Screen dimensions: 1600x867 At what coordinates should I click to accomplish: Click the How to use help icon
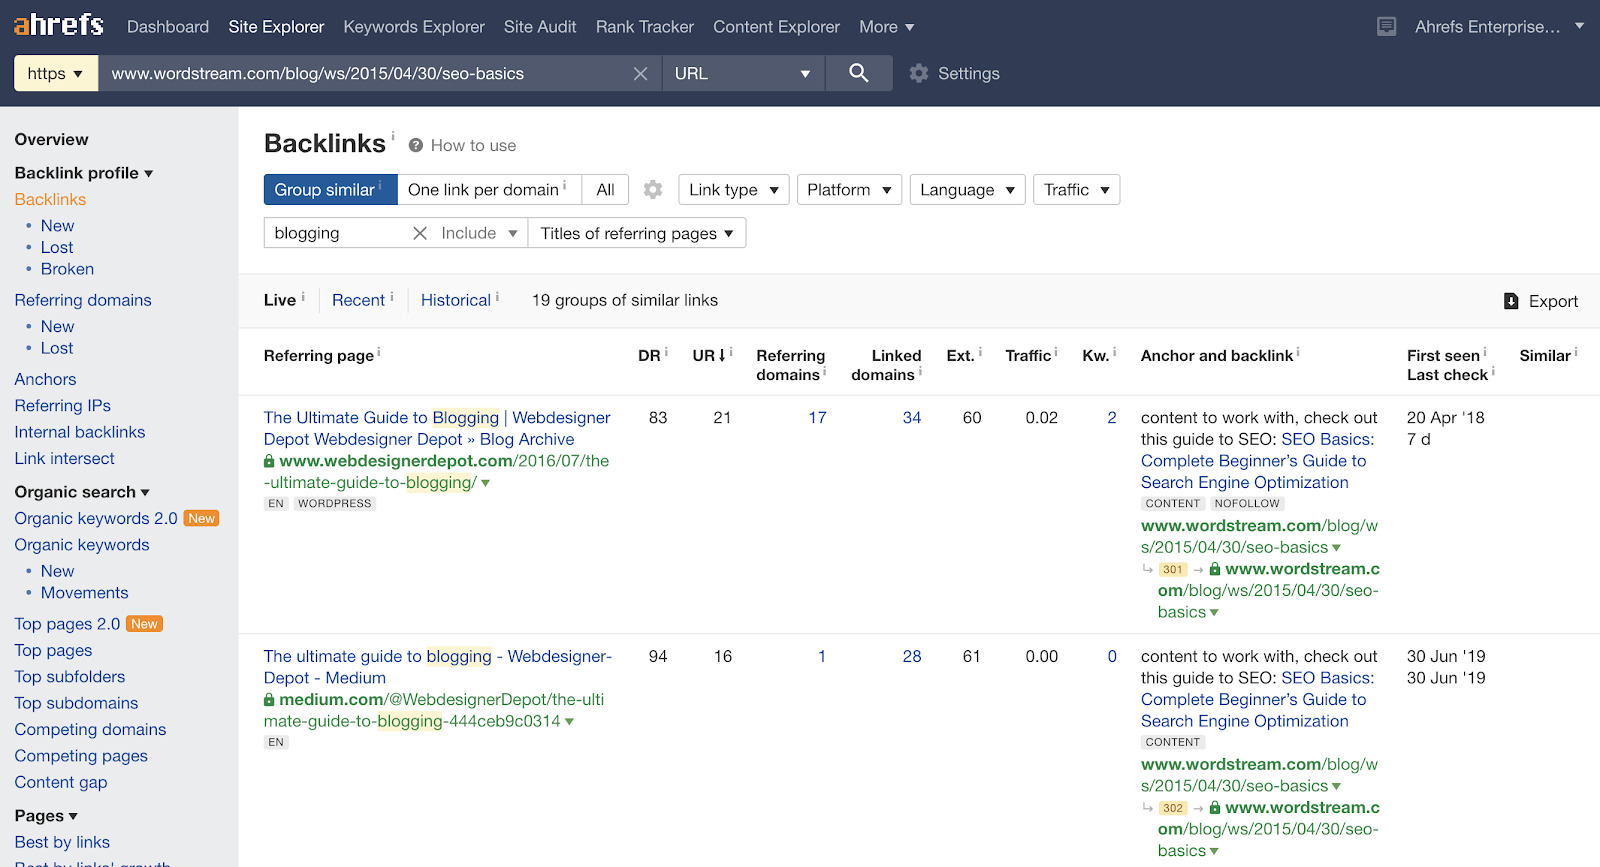pyautogui.click(x=416, y=145)
